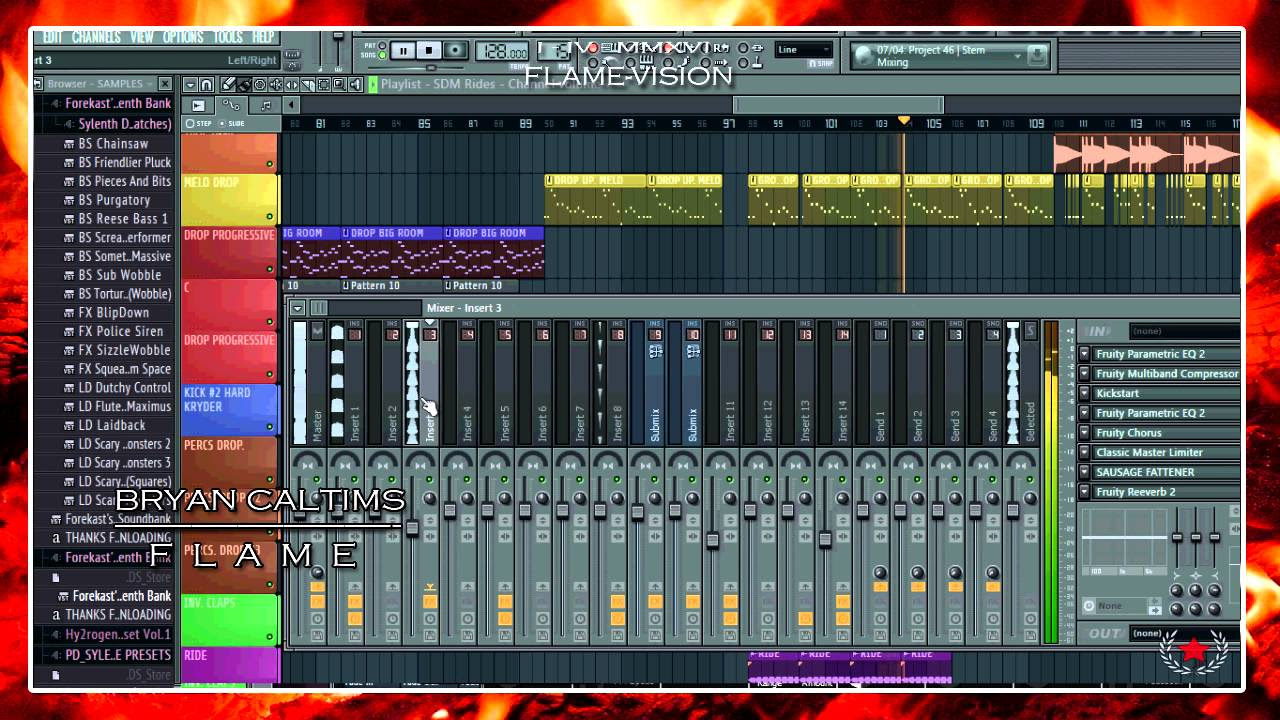Open the Line snap dropdown
This screenshot has width=1280, height=720.
(803, 49)
